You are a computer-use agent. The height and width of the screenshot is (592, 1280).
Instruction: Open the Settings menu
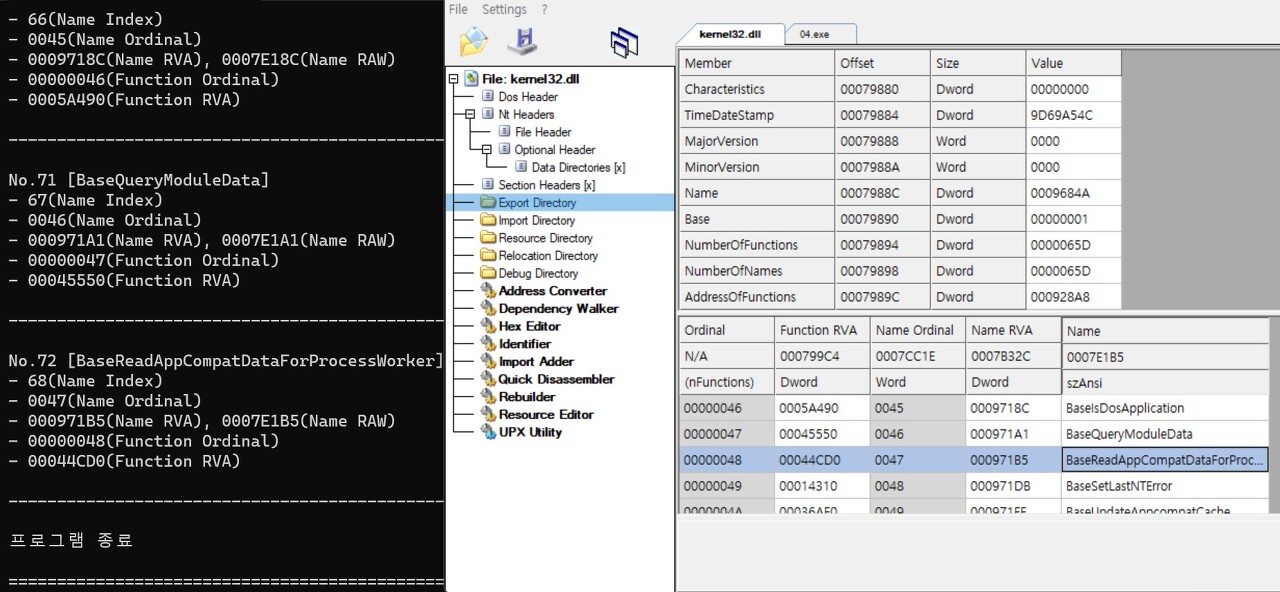tap(504, 9)
